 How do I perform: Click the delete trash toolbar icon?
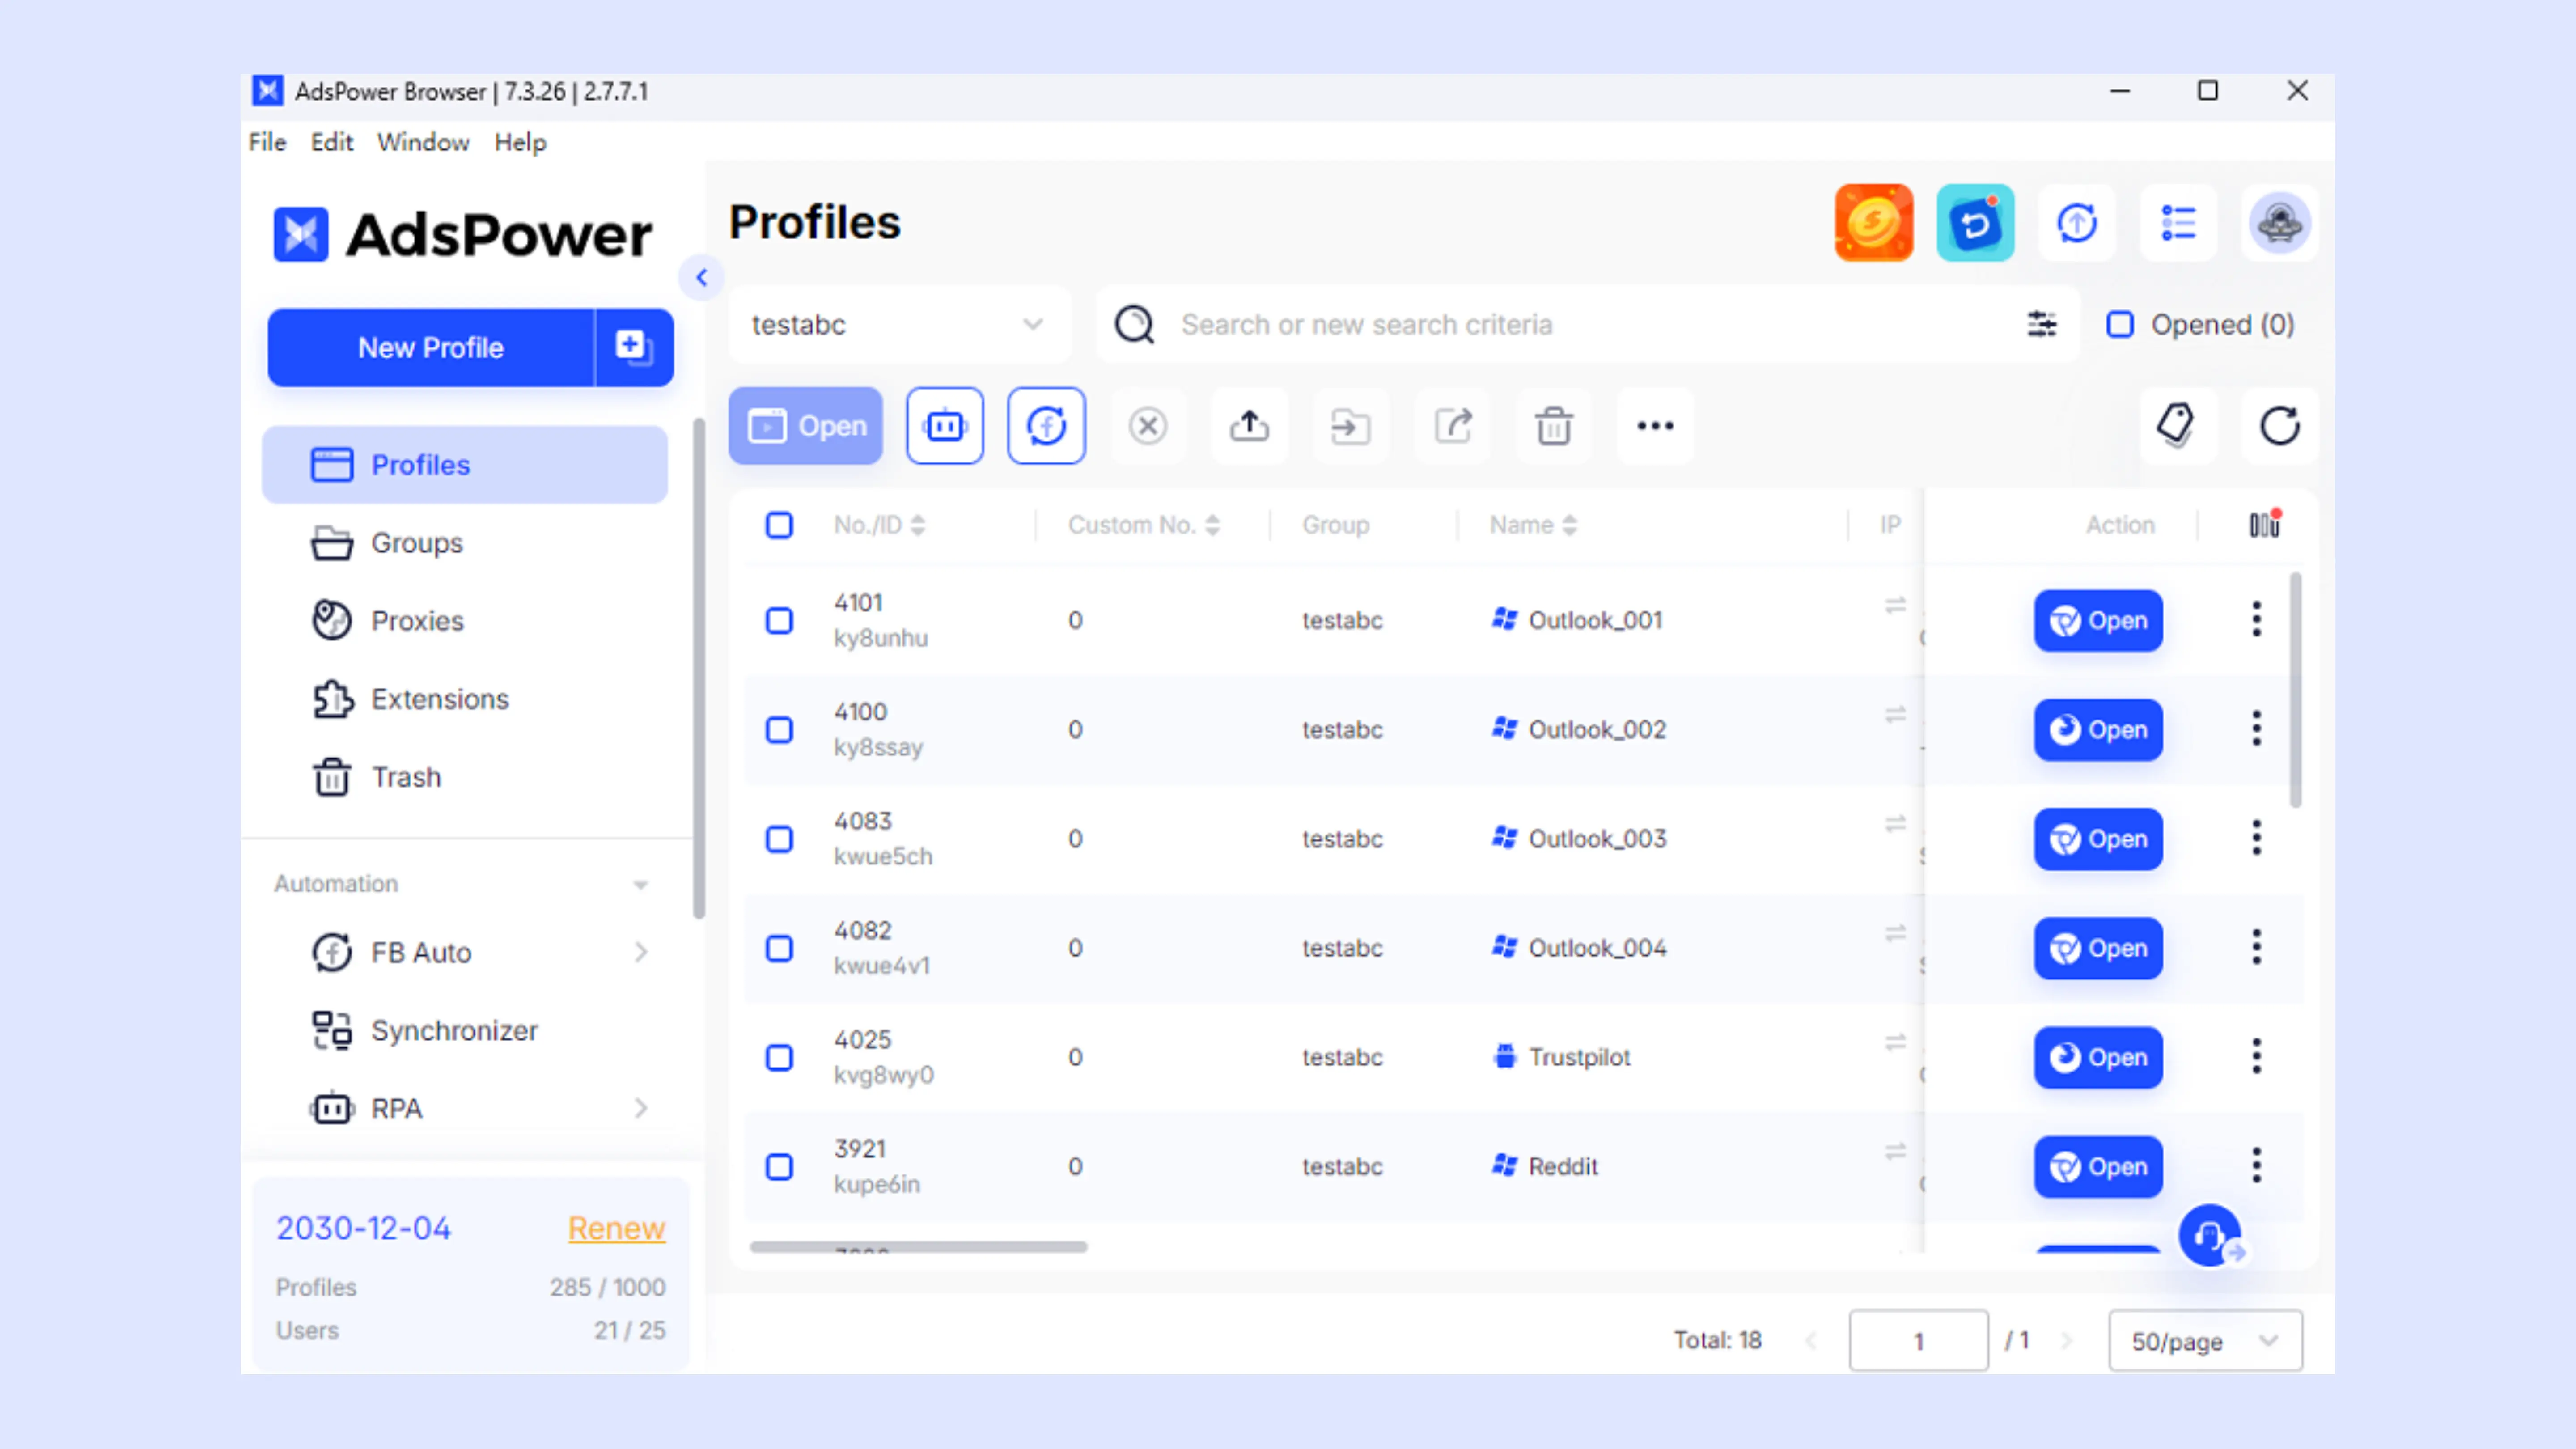point(1554,426)
